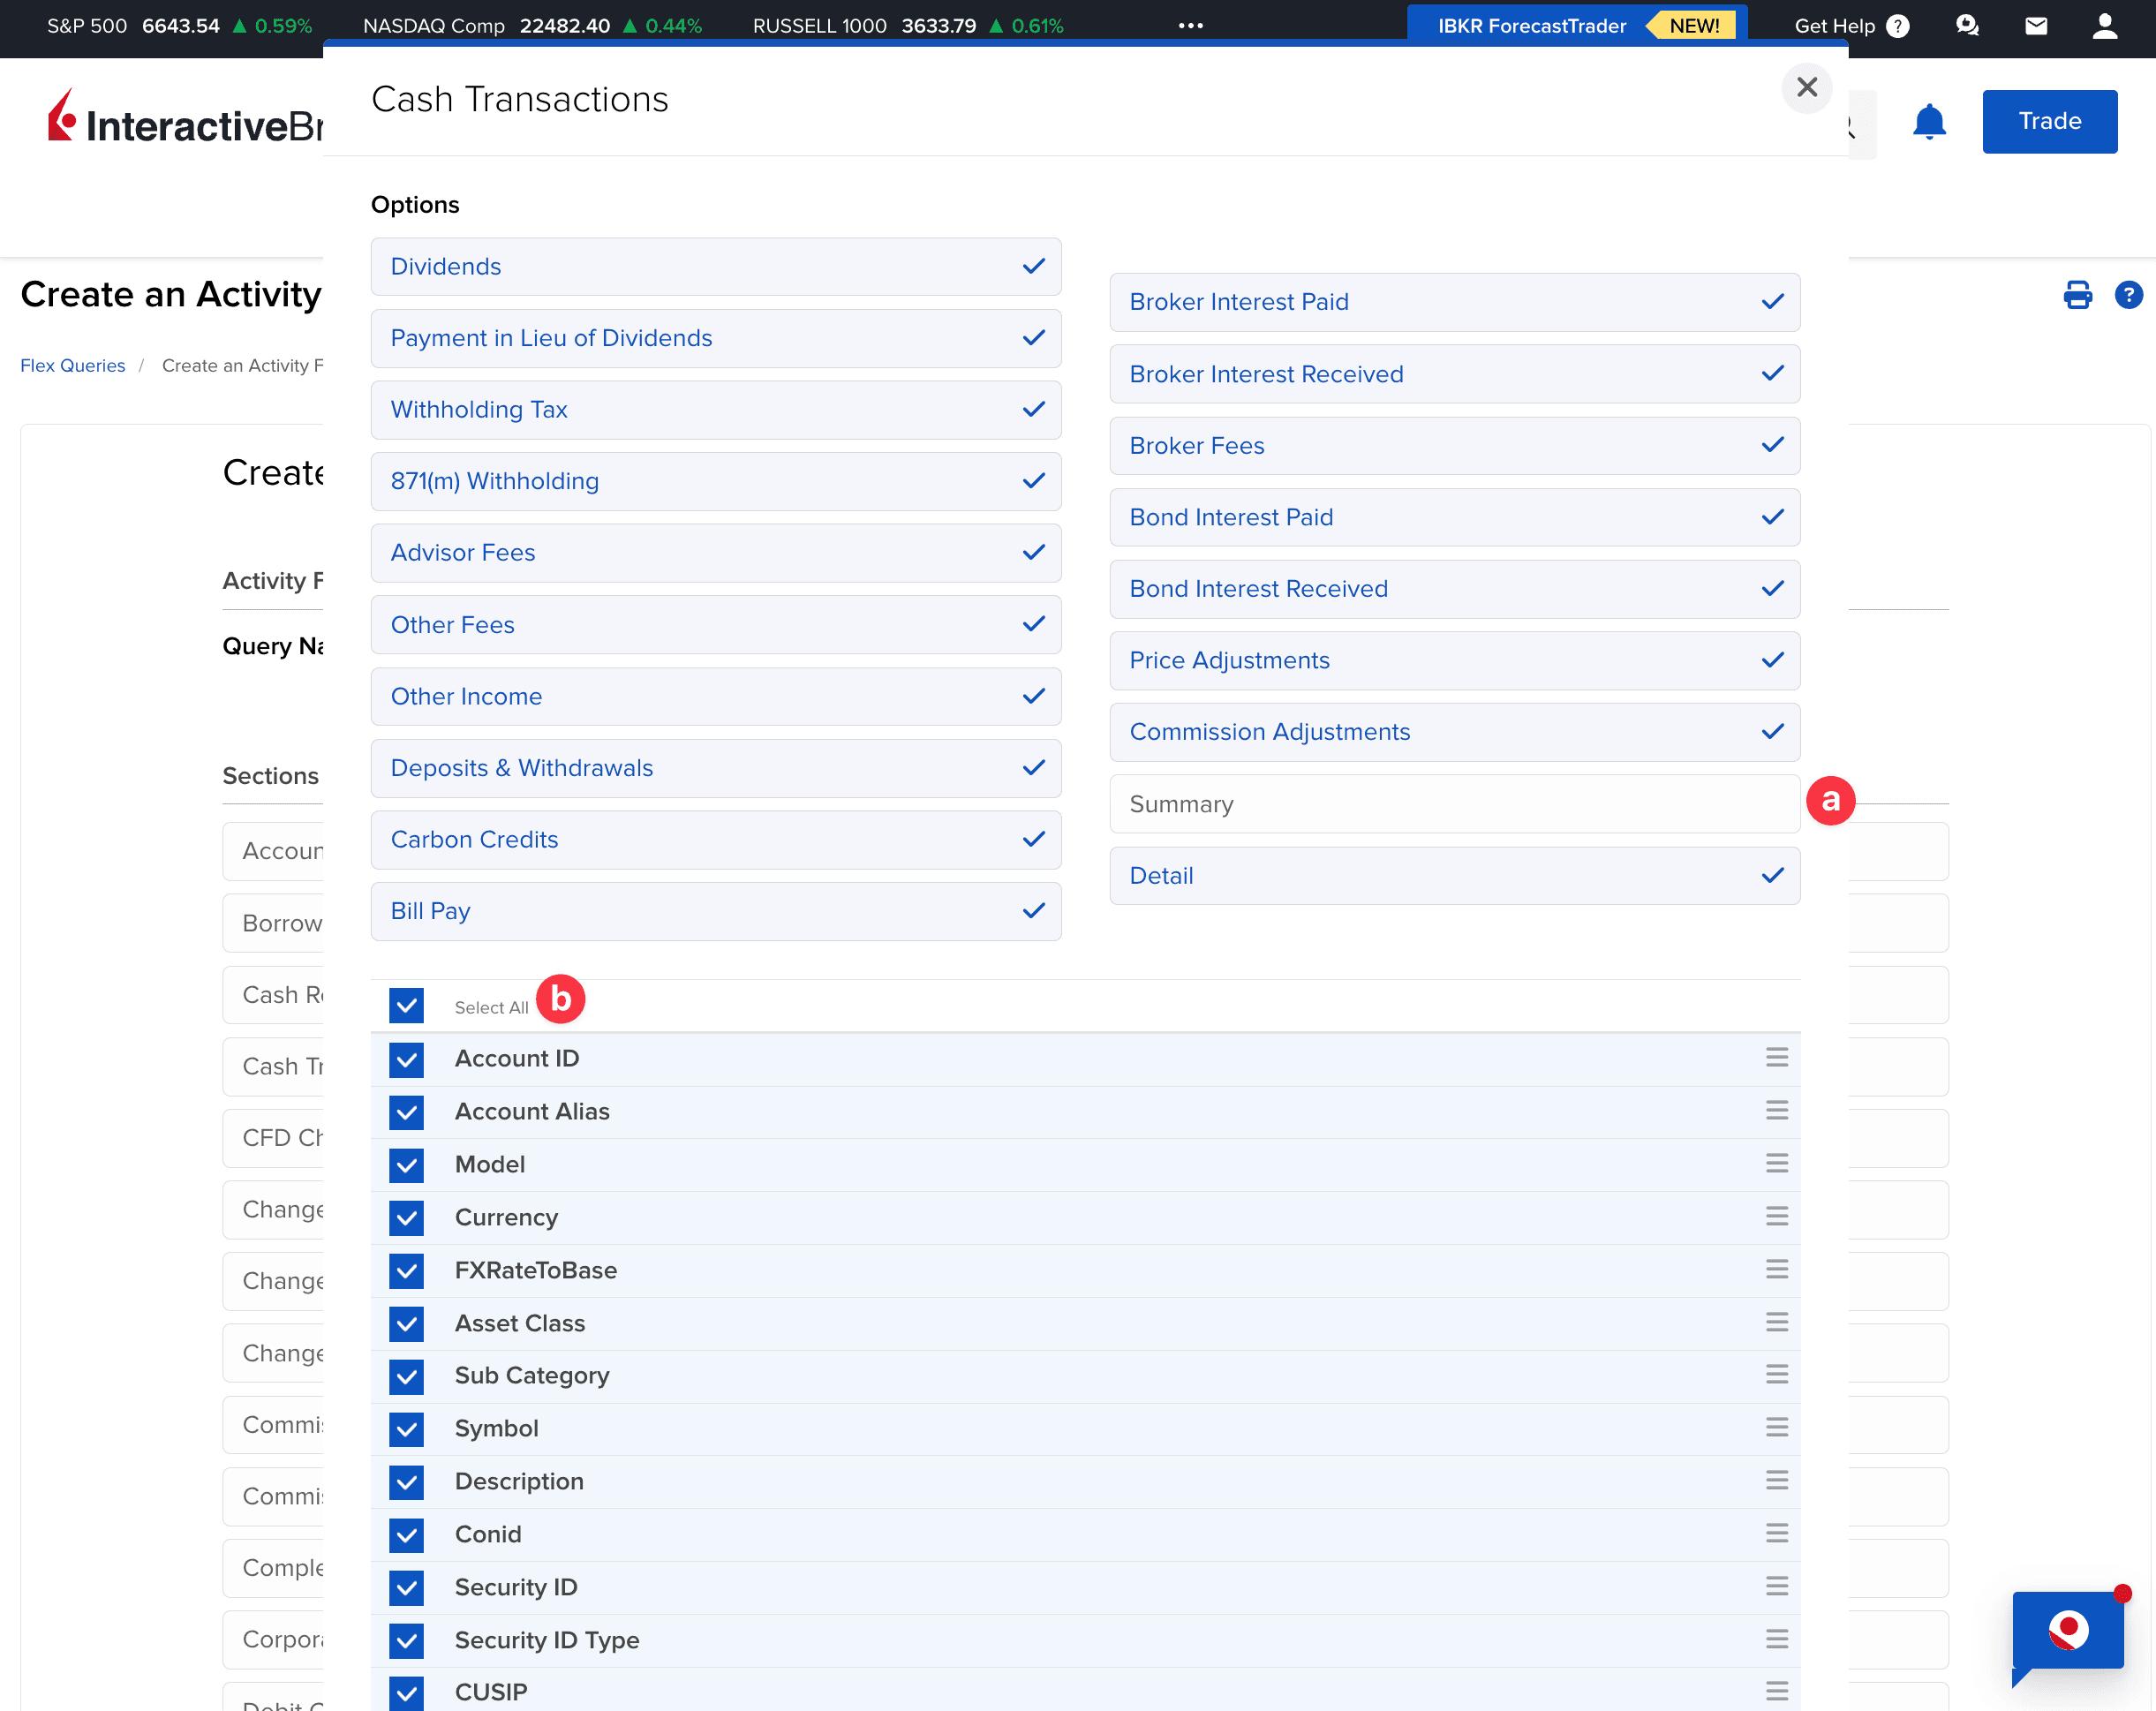Open the user profile icon
2156x1711 pixels.
[x=2105, y=26]
